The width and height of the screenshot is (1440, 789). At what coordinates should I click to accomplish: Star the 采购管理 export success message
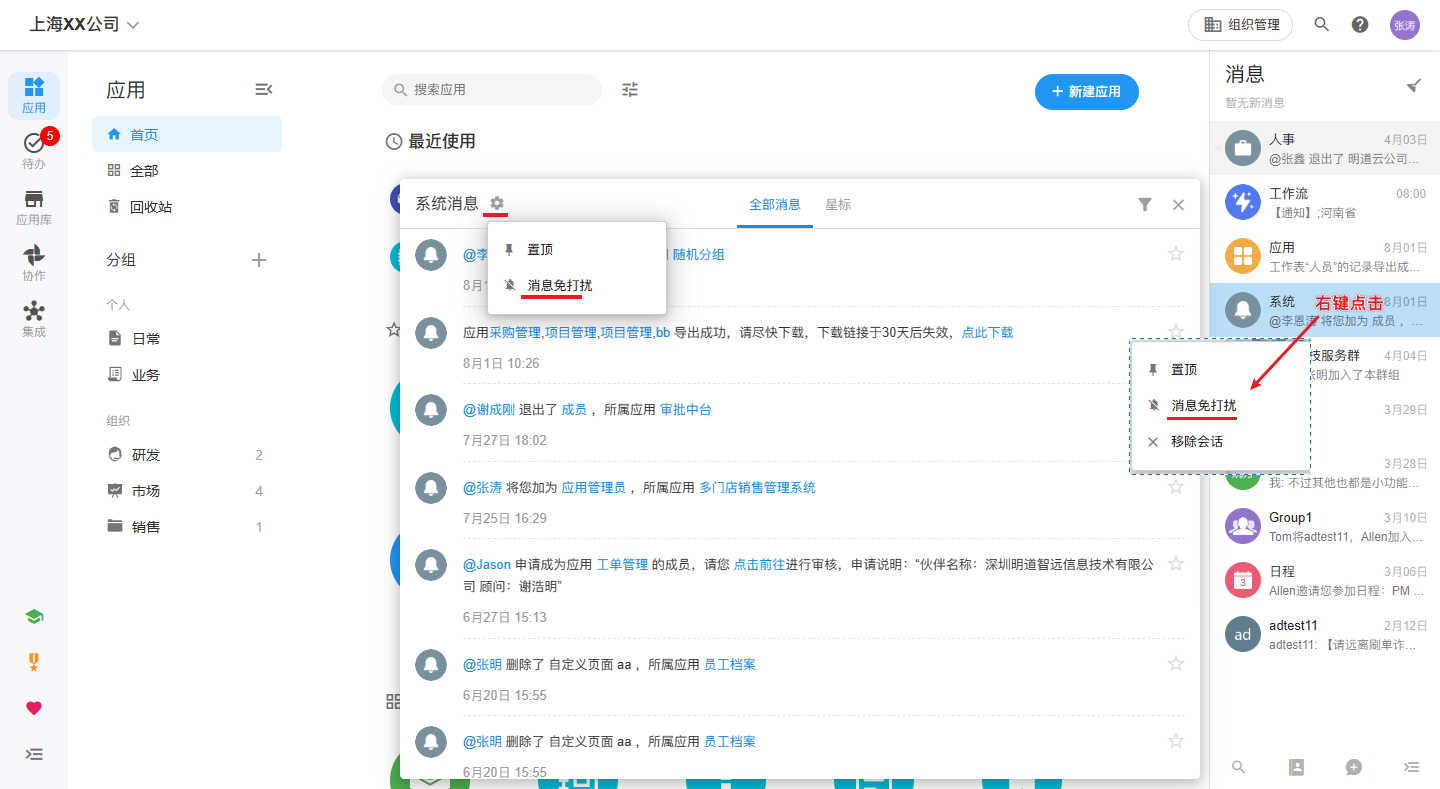pos(1176,332)
